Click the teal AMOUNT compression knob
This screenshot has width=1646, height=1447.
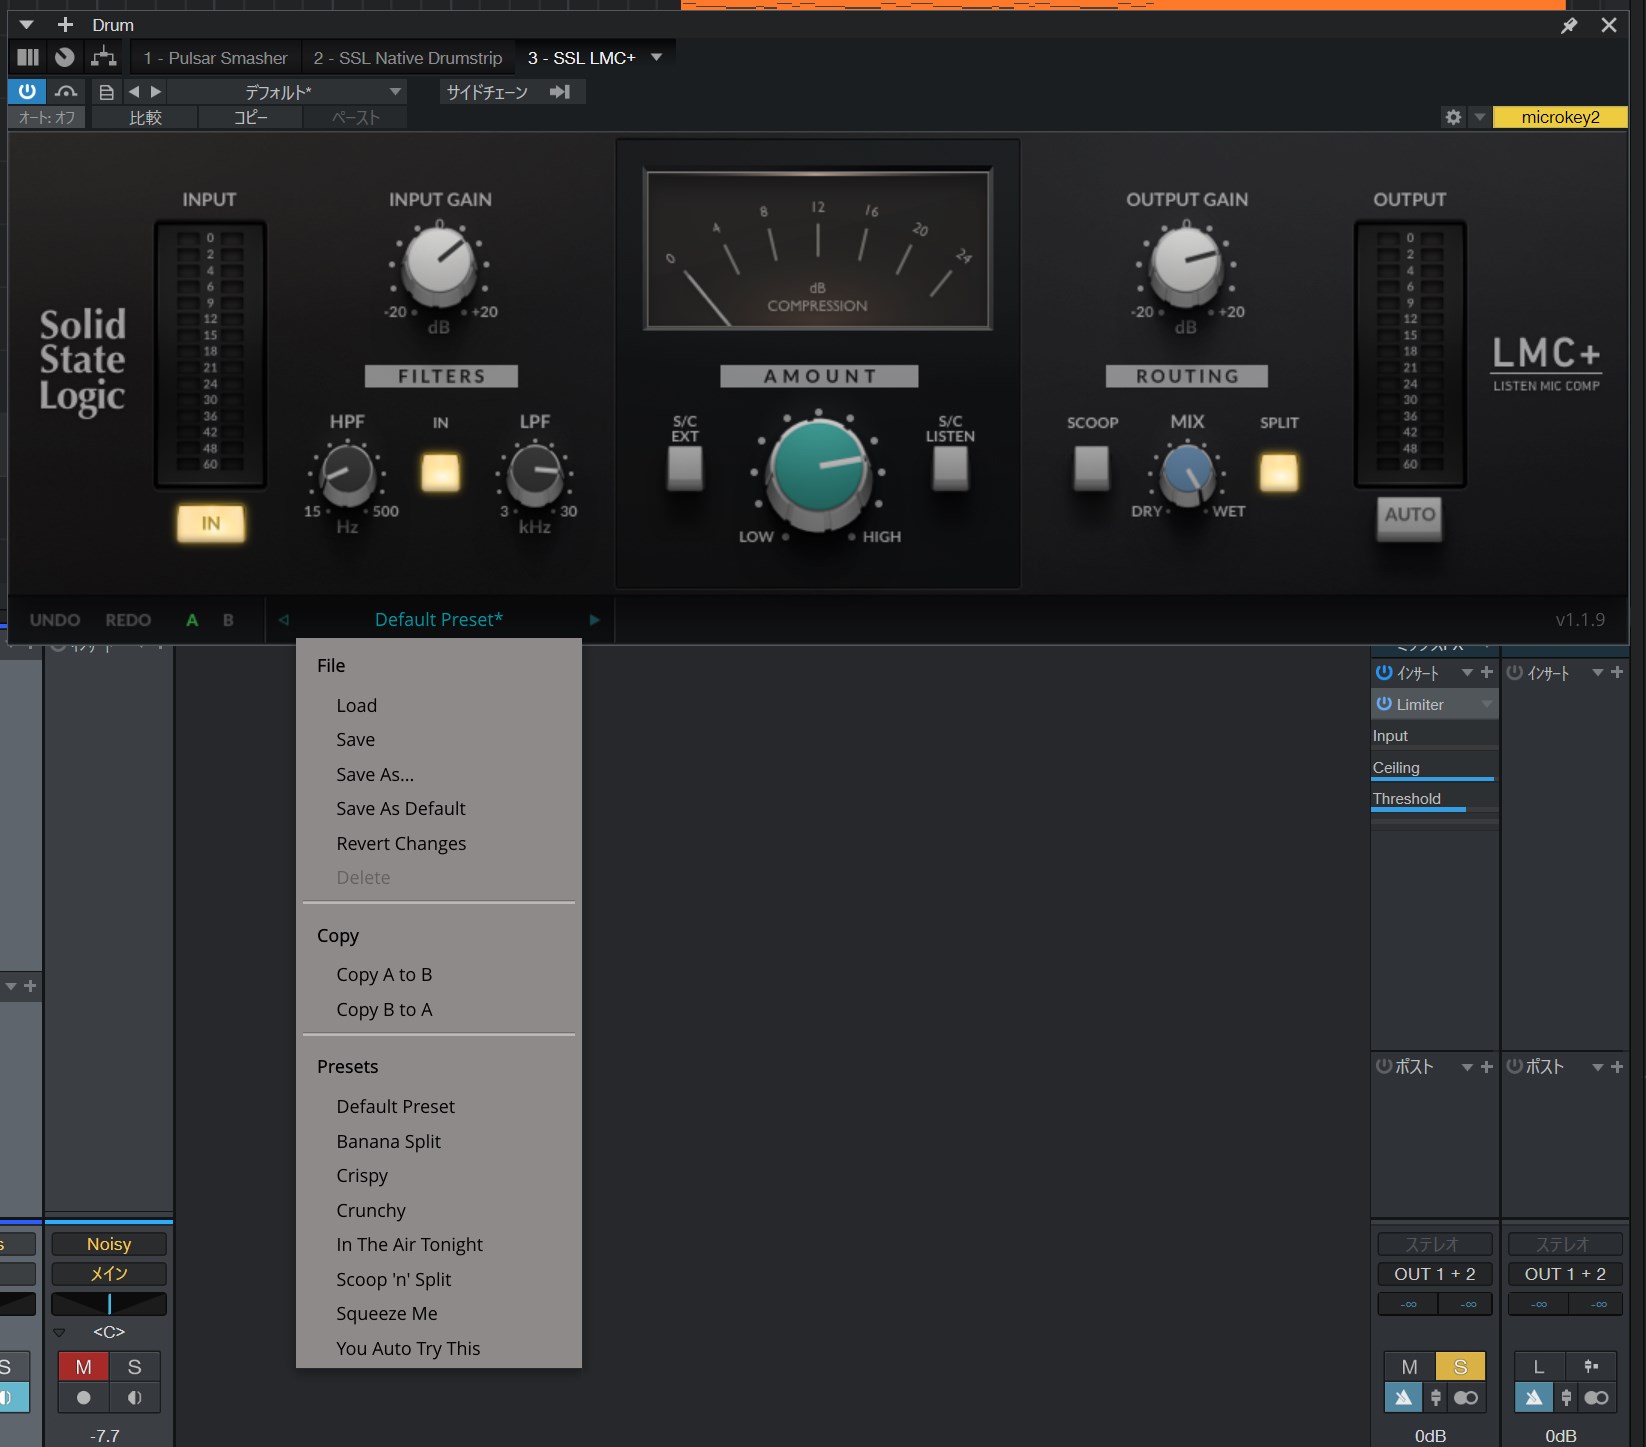[818, 469]
